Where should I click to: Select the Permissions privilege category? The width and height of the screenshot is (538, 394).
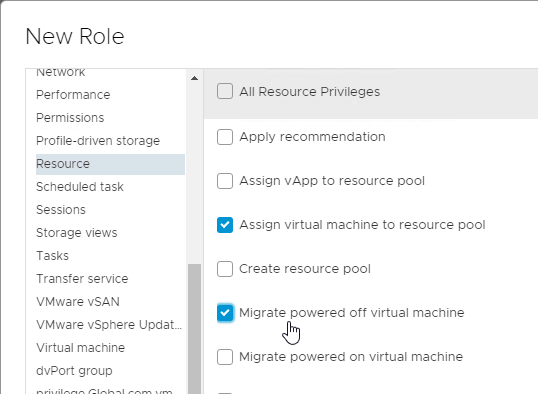point(70,118)
